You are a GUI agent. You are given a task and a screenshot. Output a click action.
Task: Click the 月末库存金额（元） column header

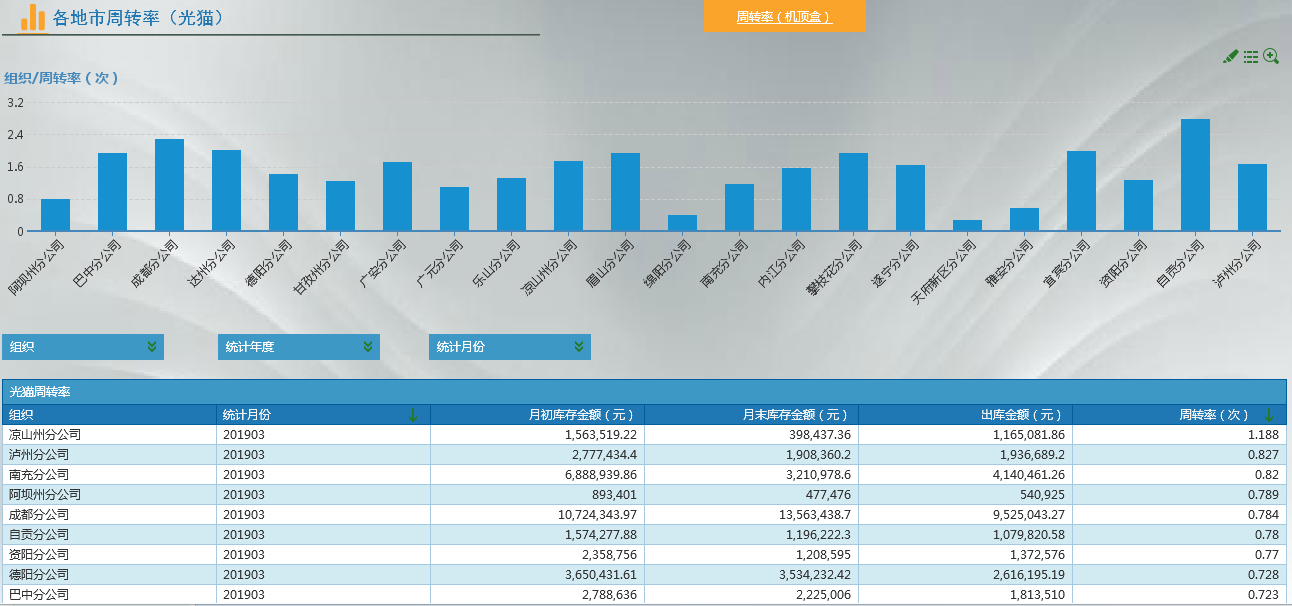[795, 414]
